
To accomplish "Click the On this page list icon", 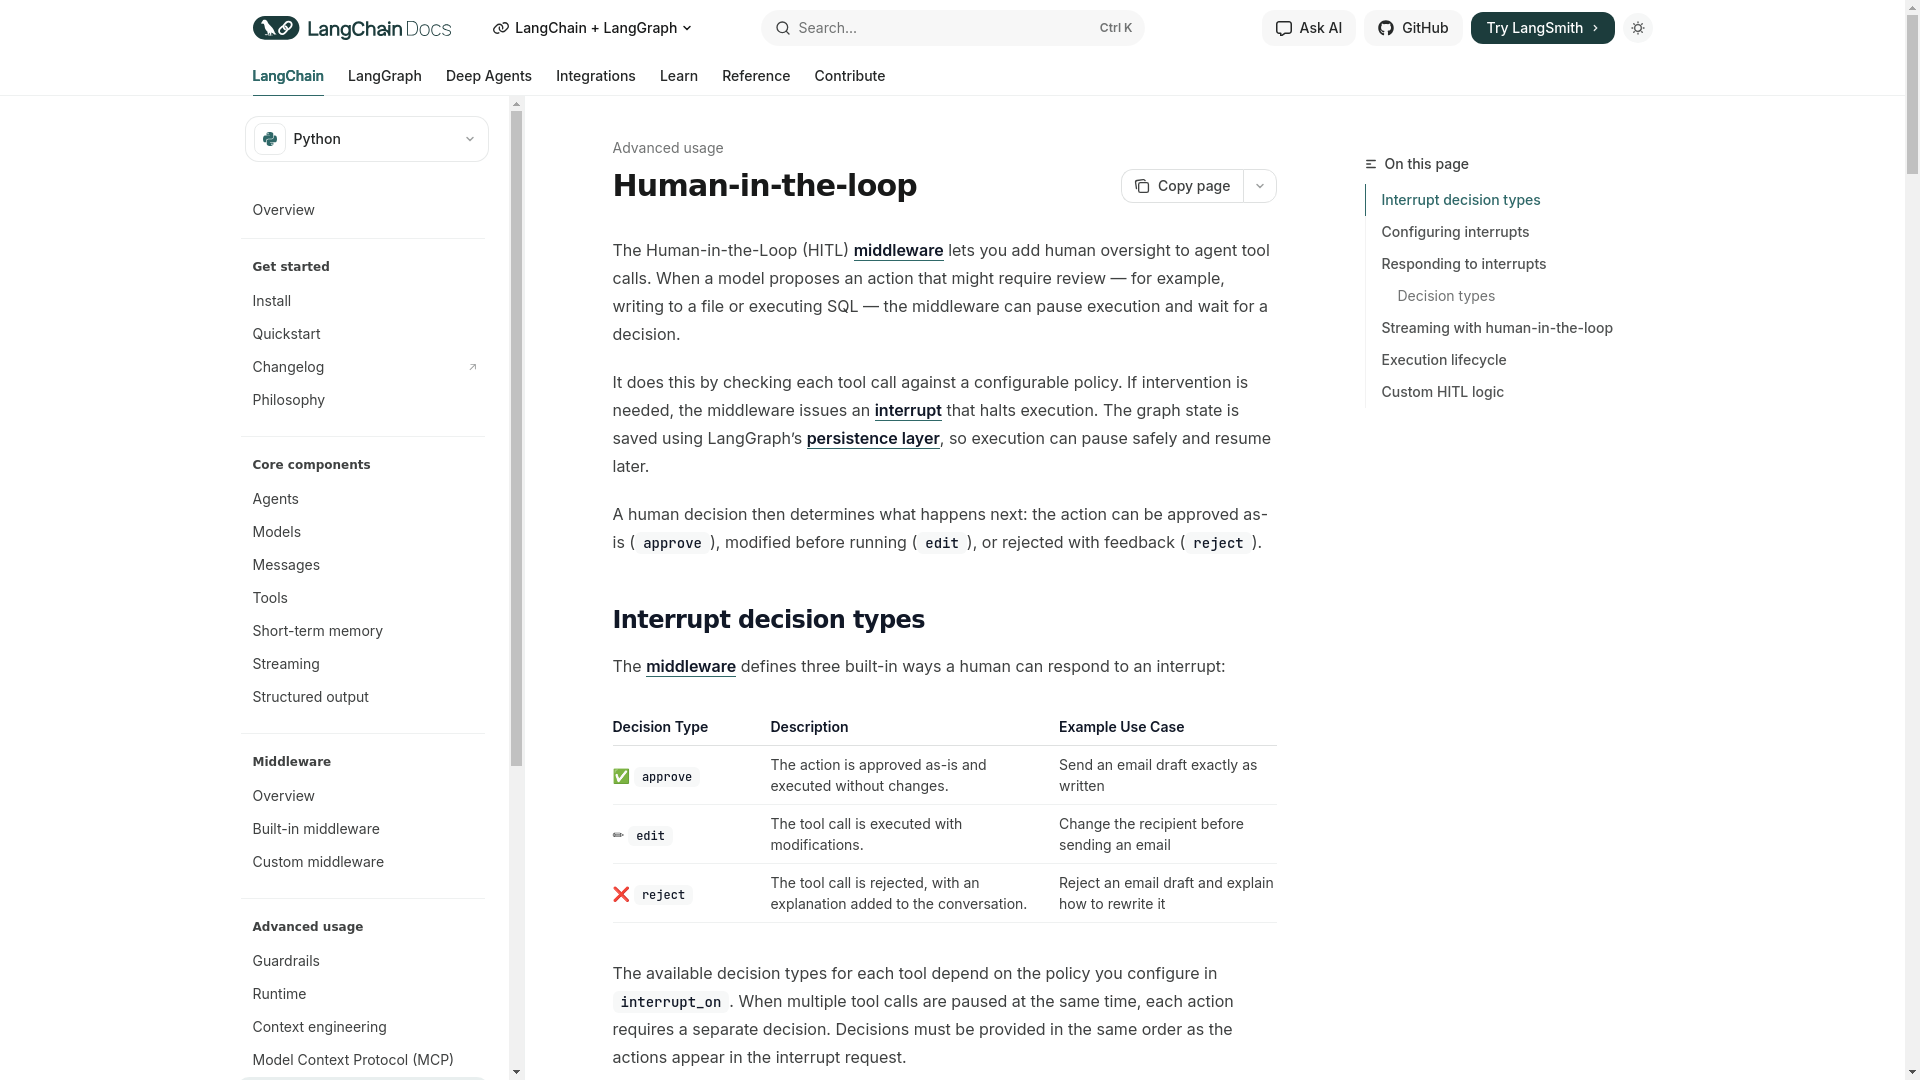I will (1371, 164).
